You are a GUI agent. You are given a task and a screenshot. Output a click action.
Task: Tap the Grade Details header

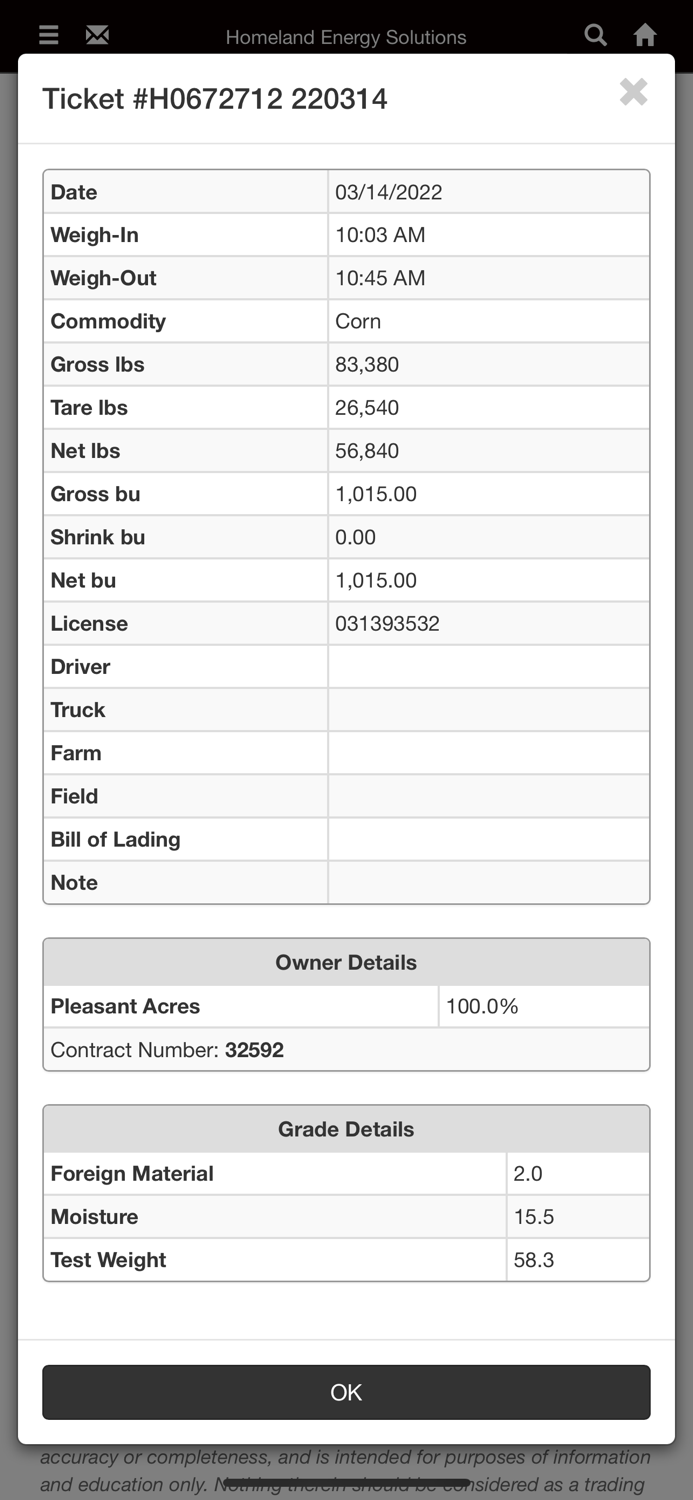(346, 1129)
